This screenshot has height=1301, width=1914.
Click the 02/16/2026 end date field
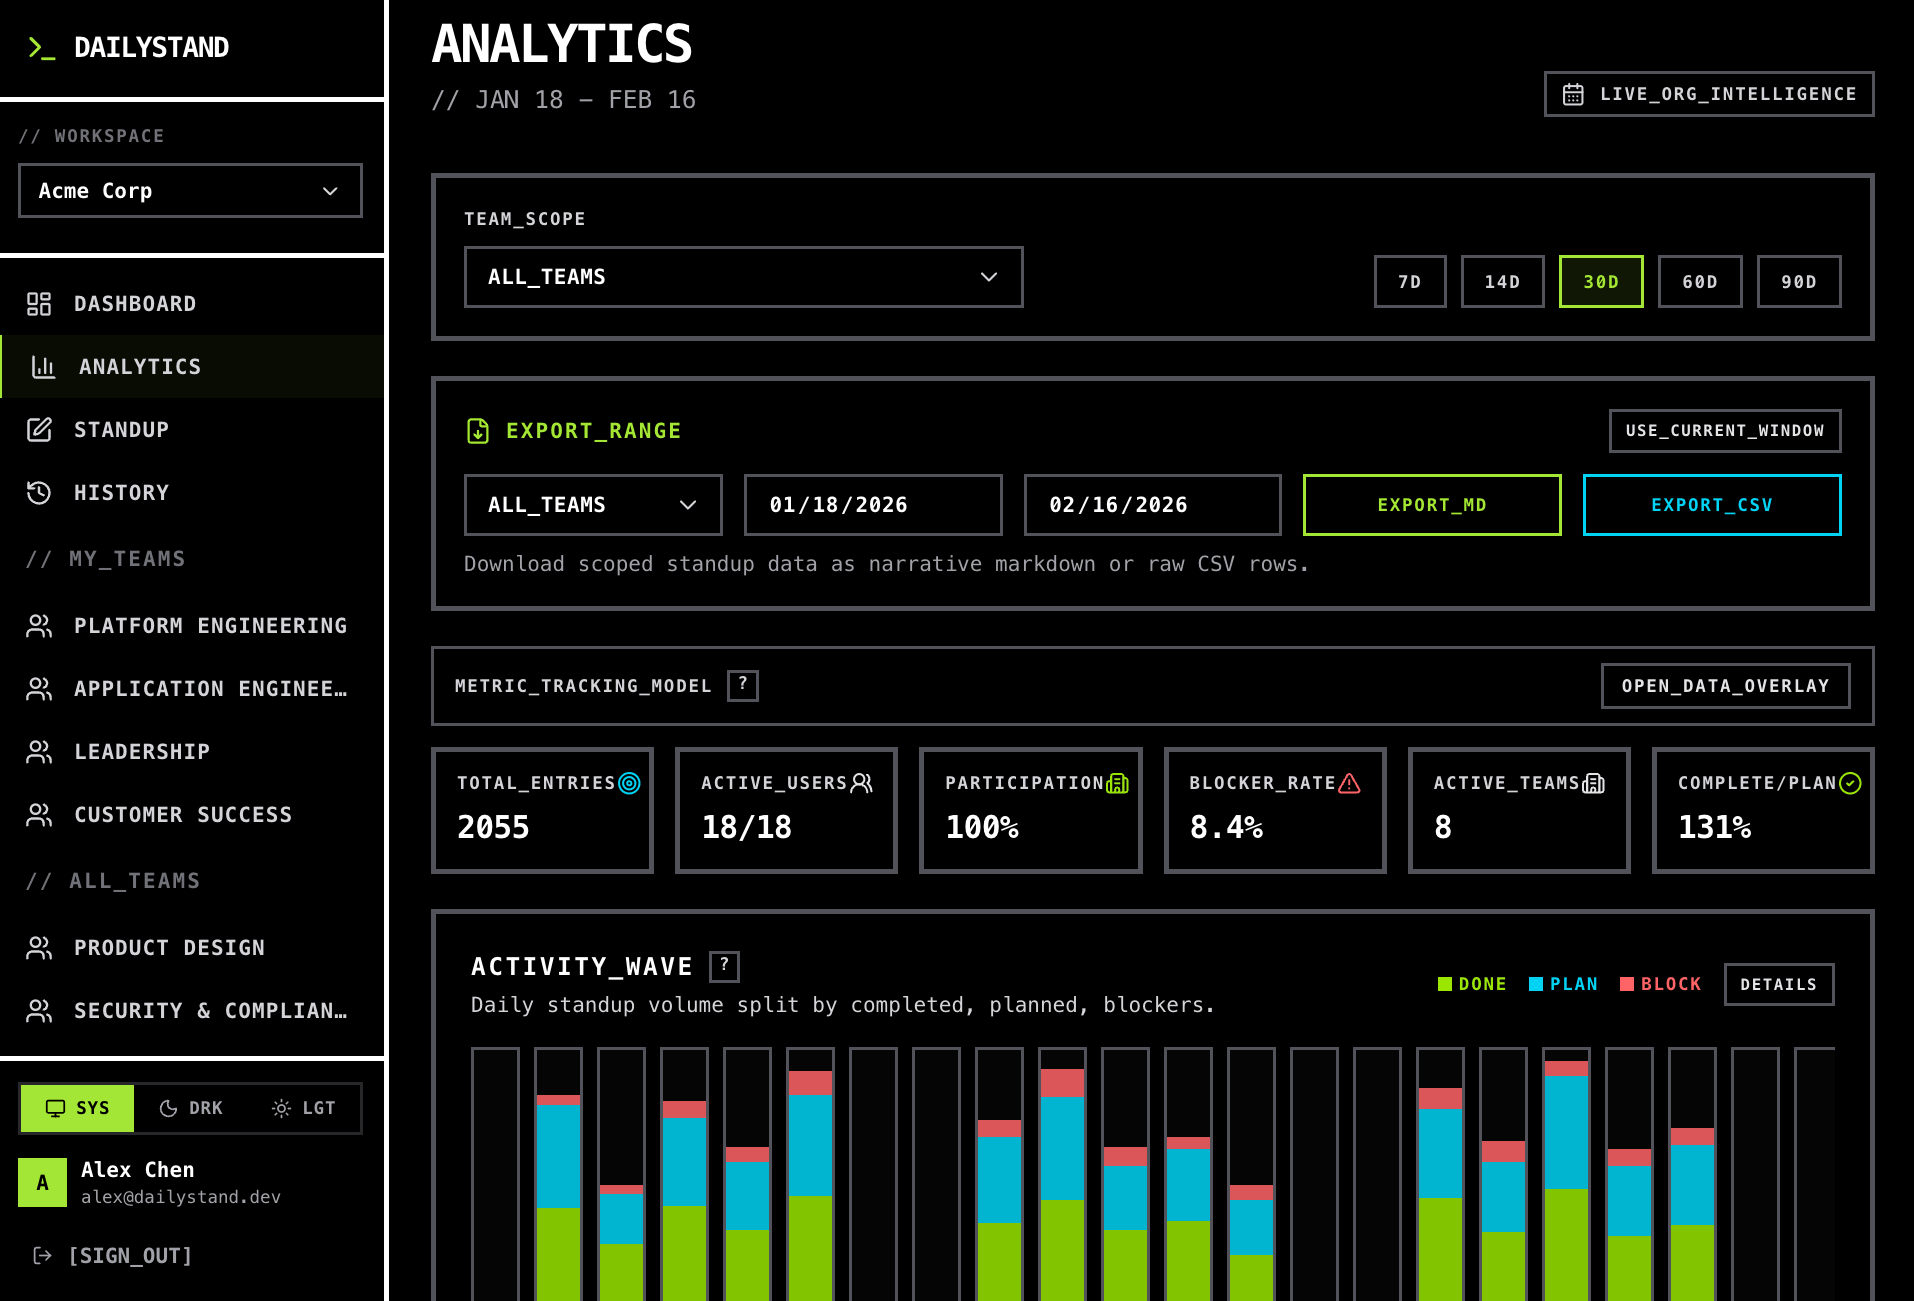click(1151, 505)
